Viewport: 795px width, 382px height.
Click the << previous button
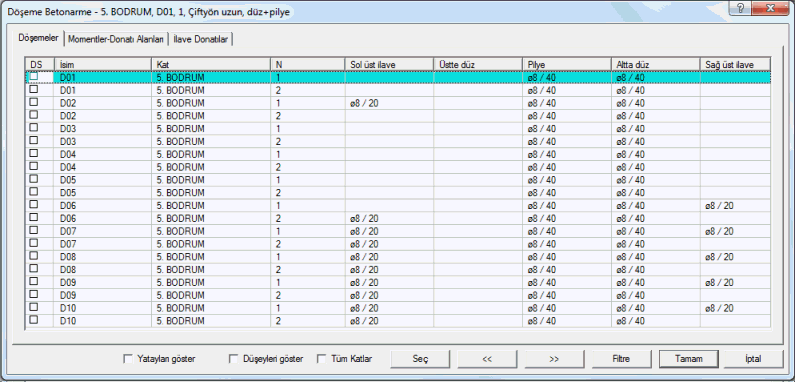(487, 359)
